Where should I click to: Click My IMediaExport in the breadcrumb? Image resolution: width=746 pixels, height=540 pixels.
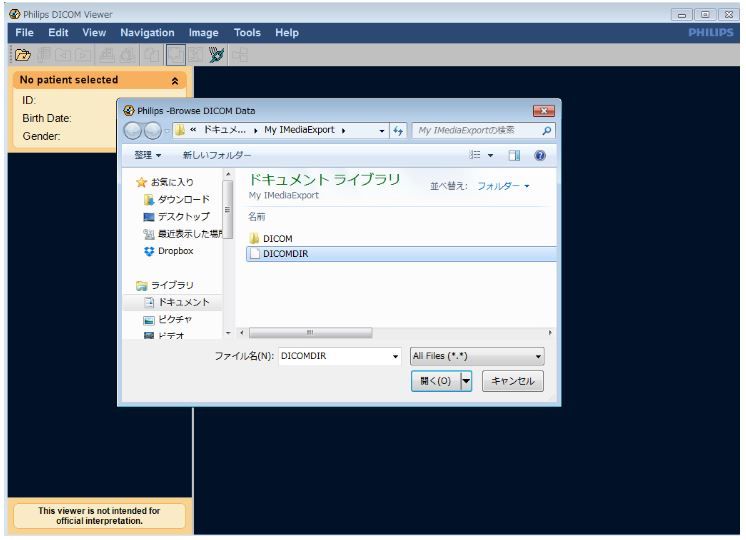point(299,130)
